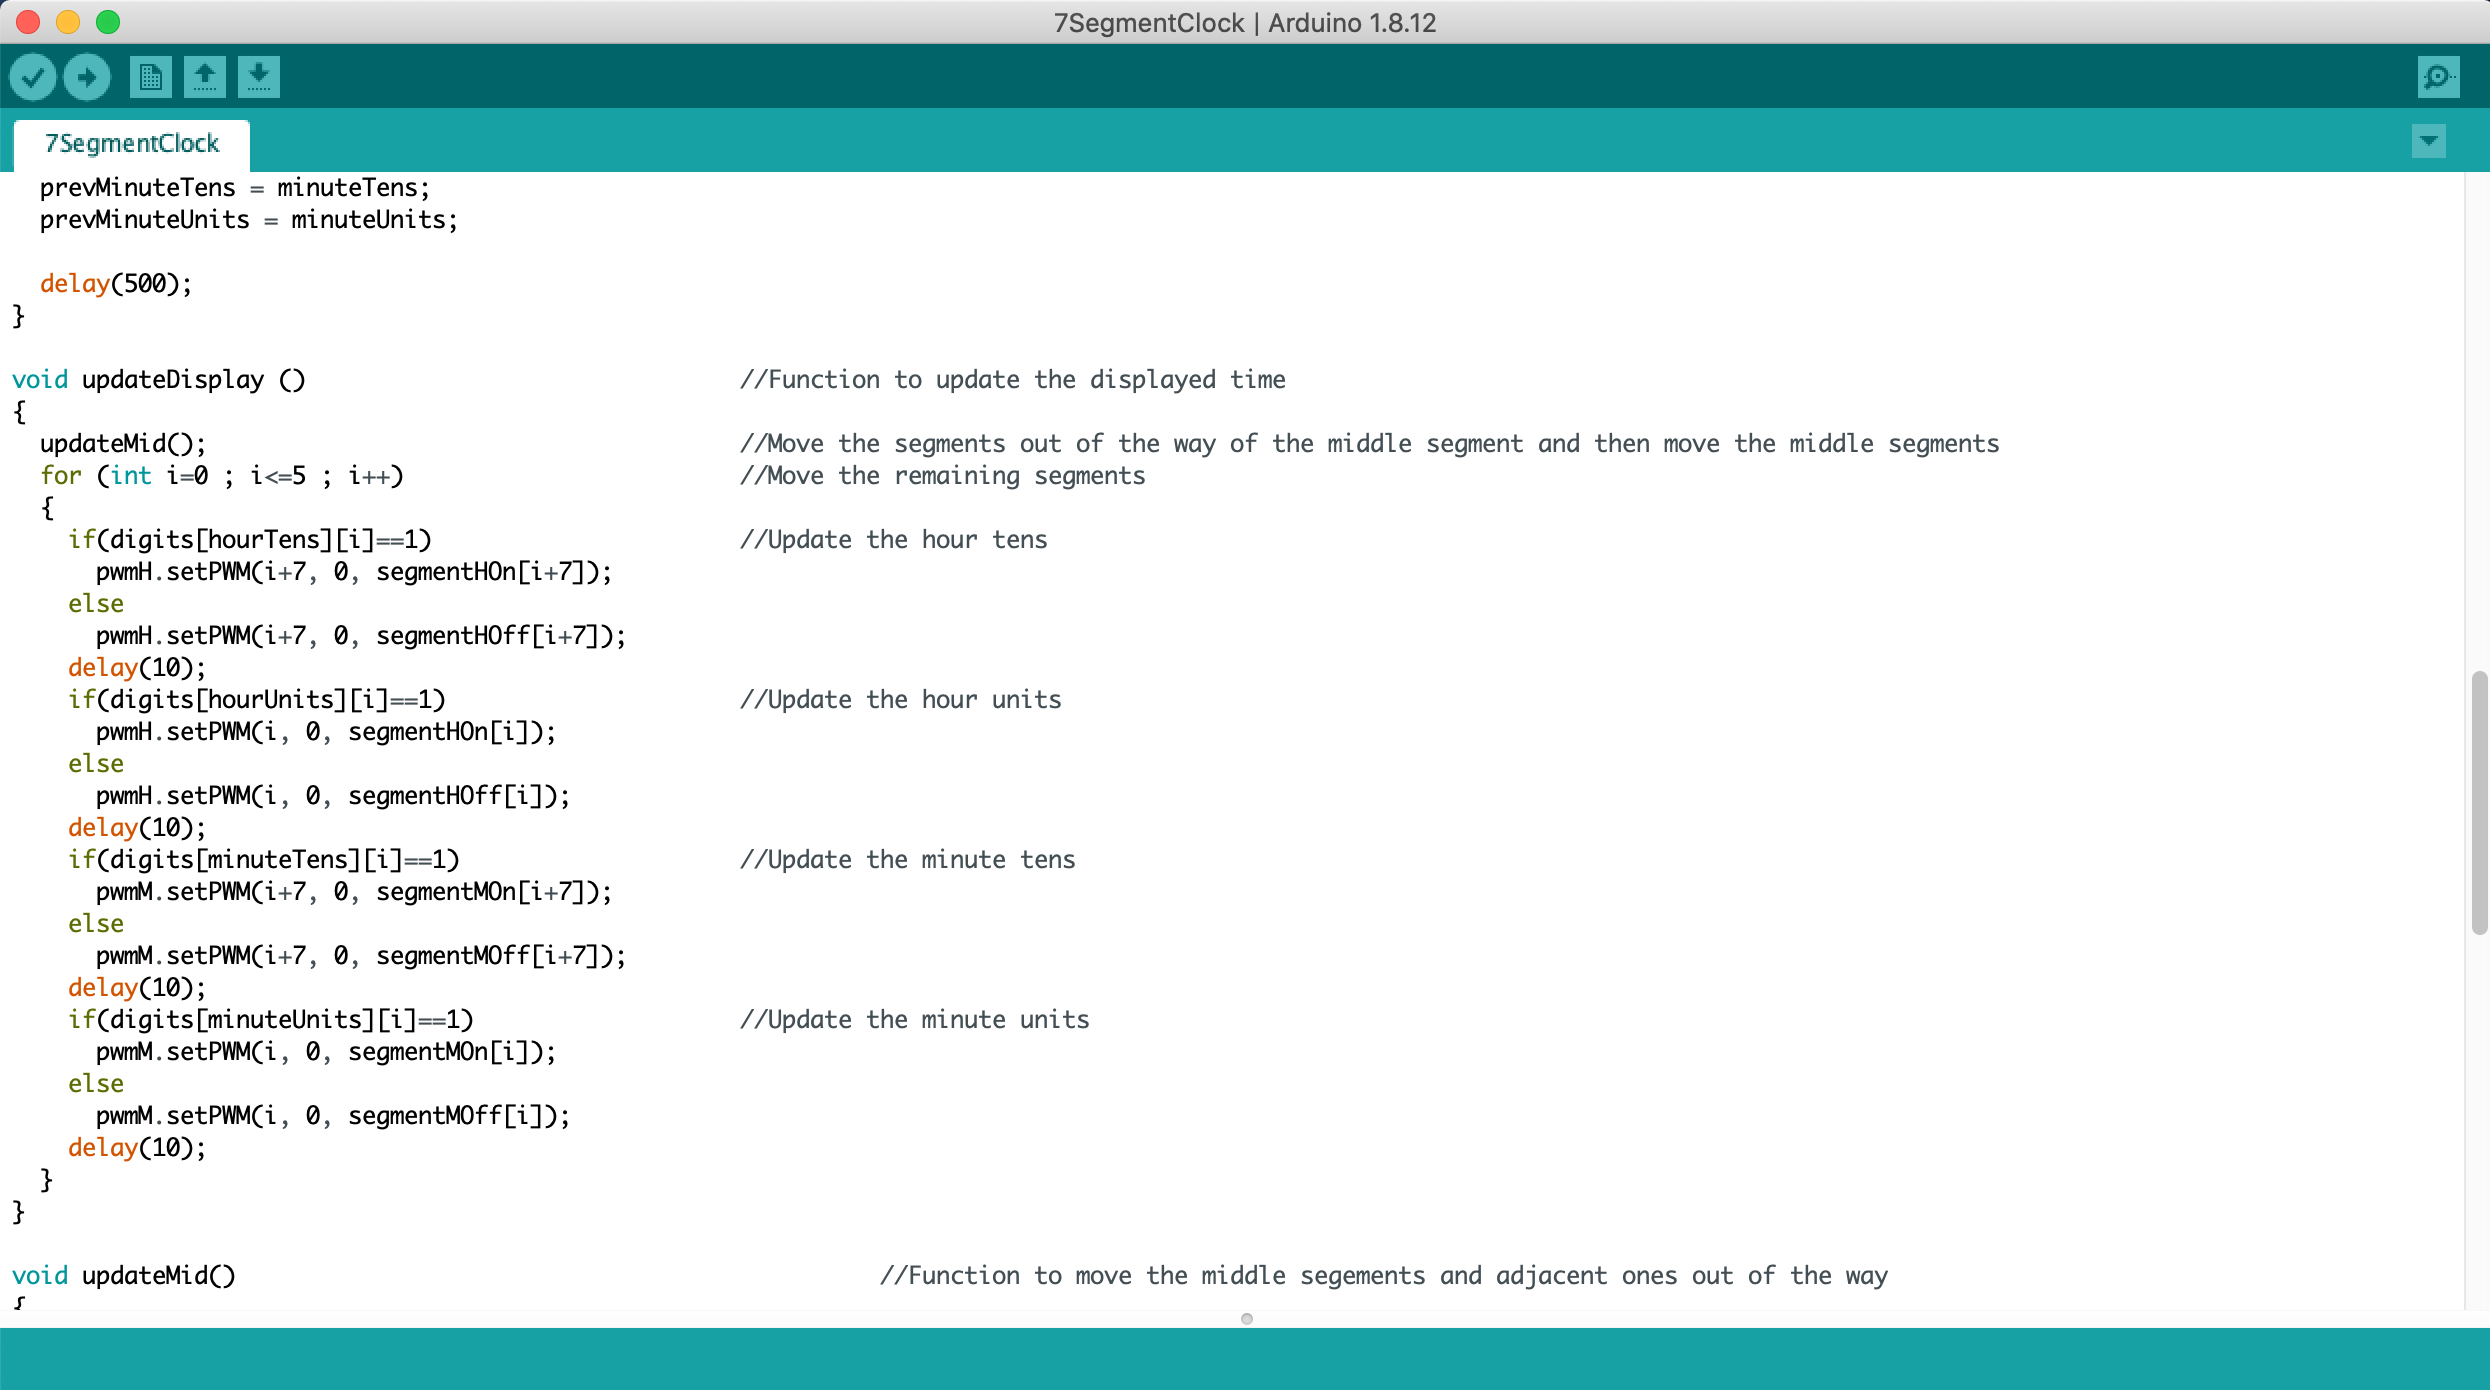Click comment '//Update the minute units'
Viewport: 2490px width, 1390px height.
(x=915, y=1020)
